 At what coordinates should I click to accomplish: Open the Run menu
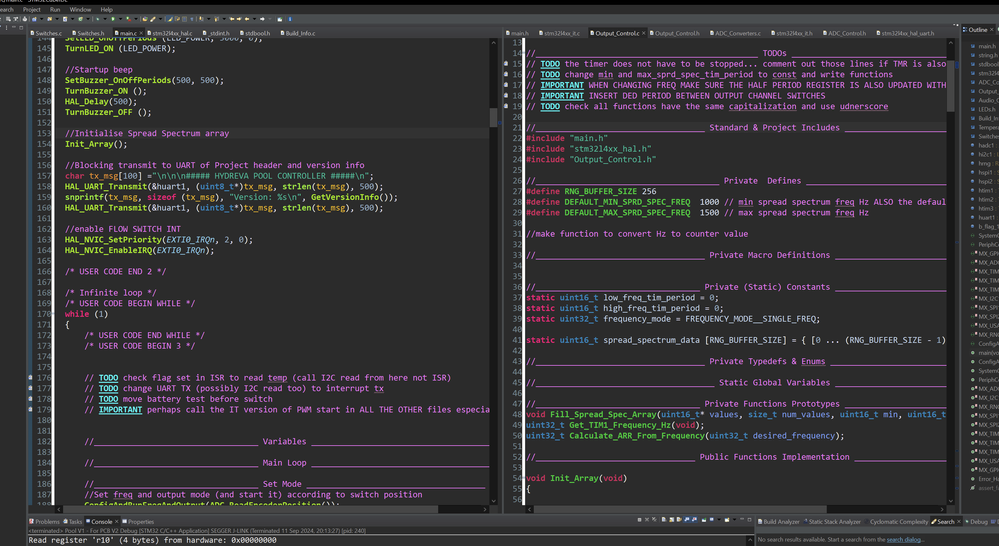click(55, 9)
